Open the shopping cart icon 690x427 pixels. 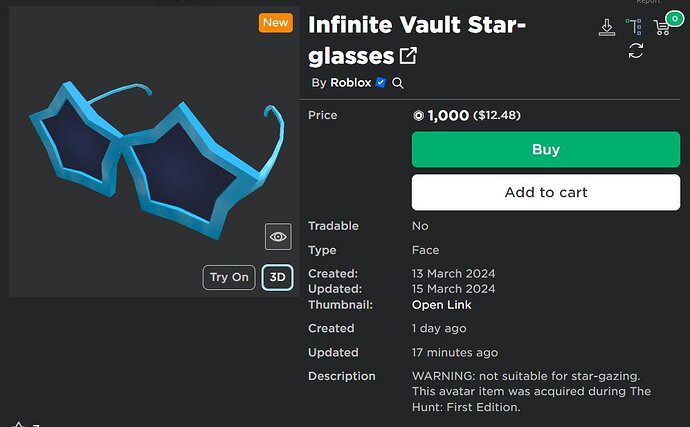(x=662, y=27)
